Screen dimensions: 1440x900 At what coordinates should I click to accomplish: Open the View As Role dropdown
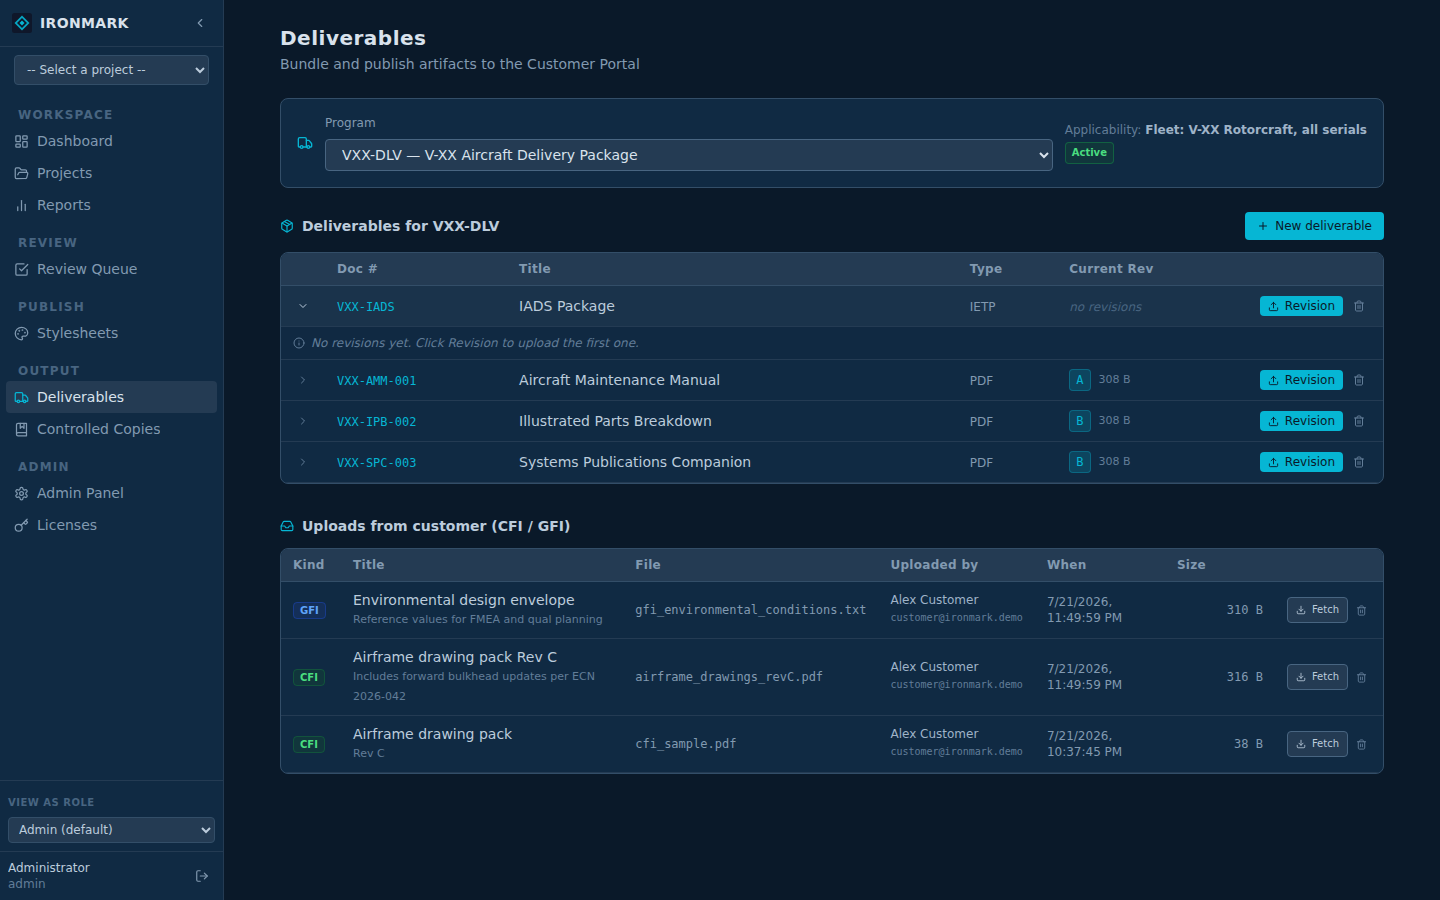click(x=111, y=830)
